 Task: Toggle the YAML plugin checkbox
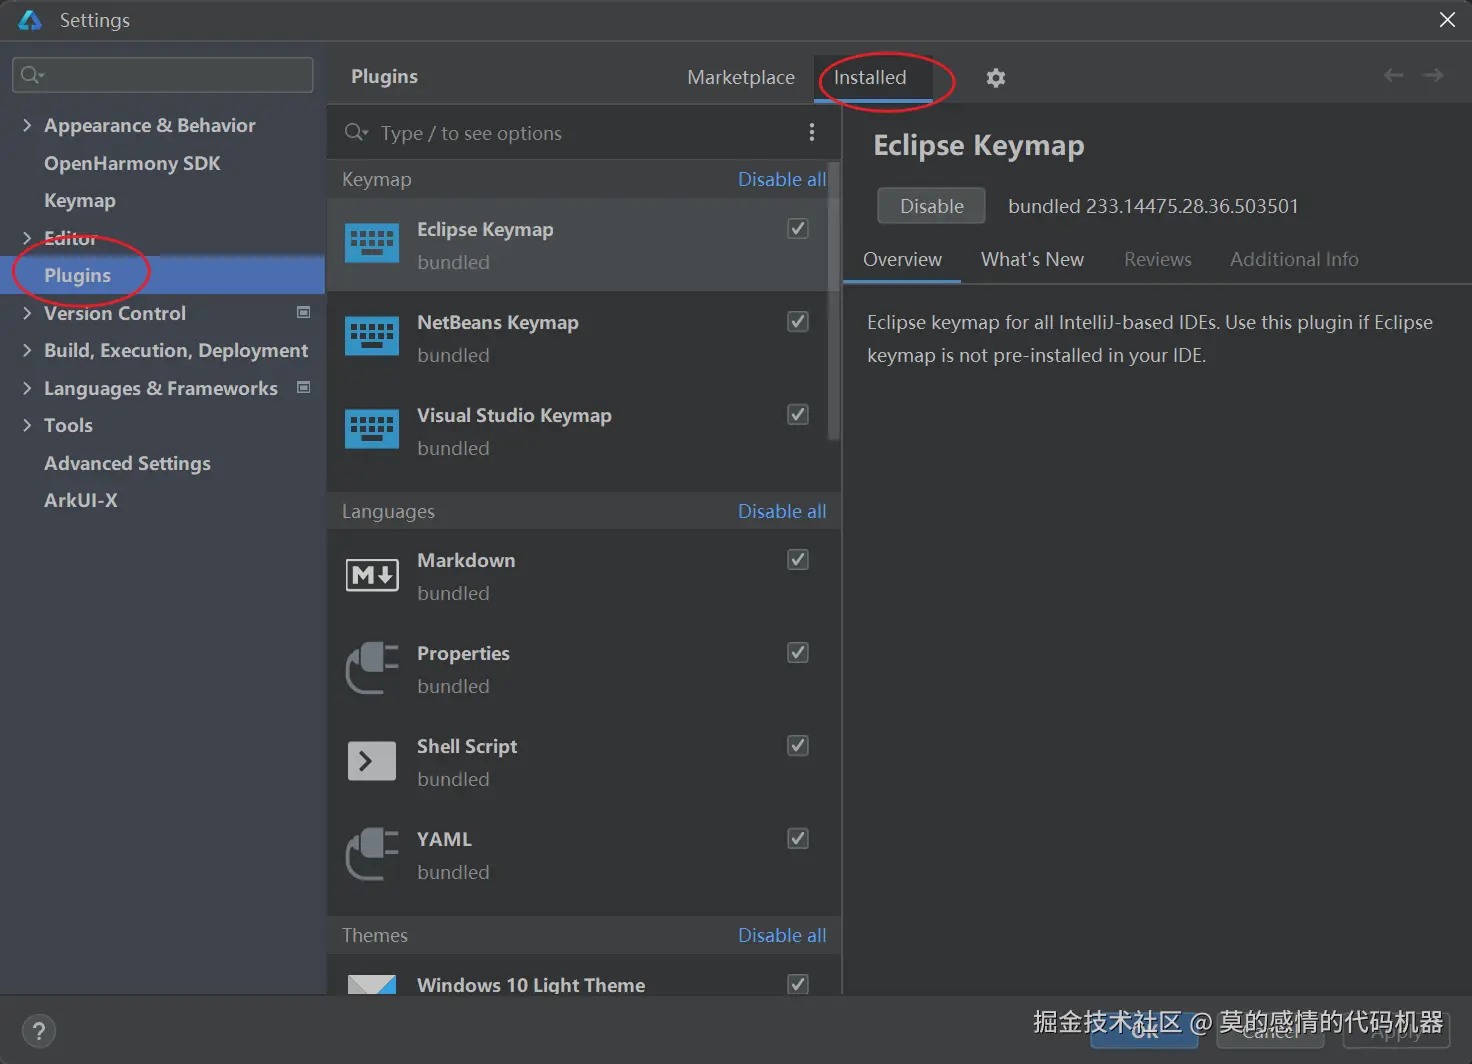[x=798, y=838]
